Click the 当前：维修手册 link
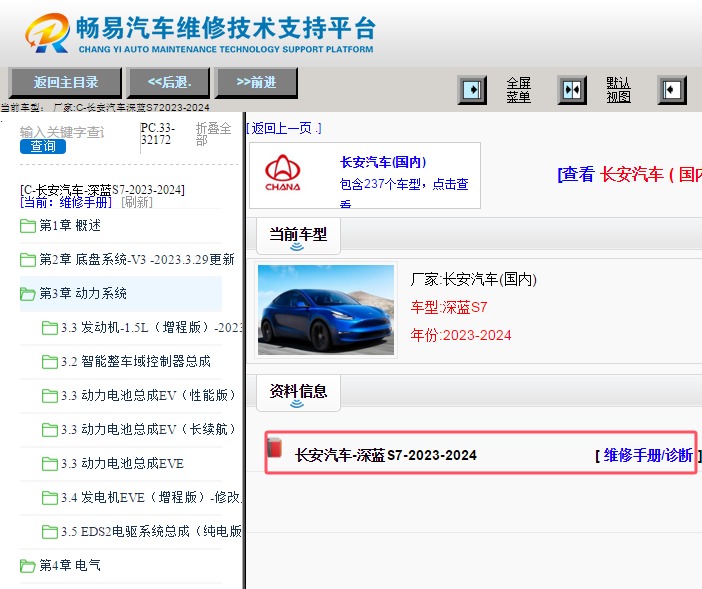This screenshot has height=589, width=702. [66, 202]
